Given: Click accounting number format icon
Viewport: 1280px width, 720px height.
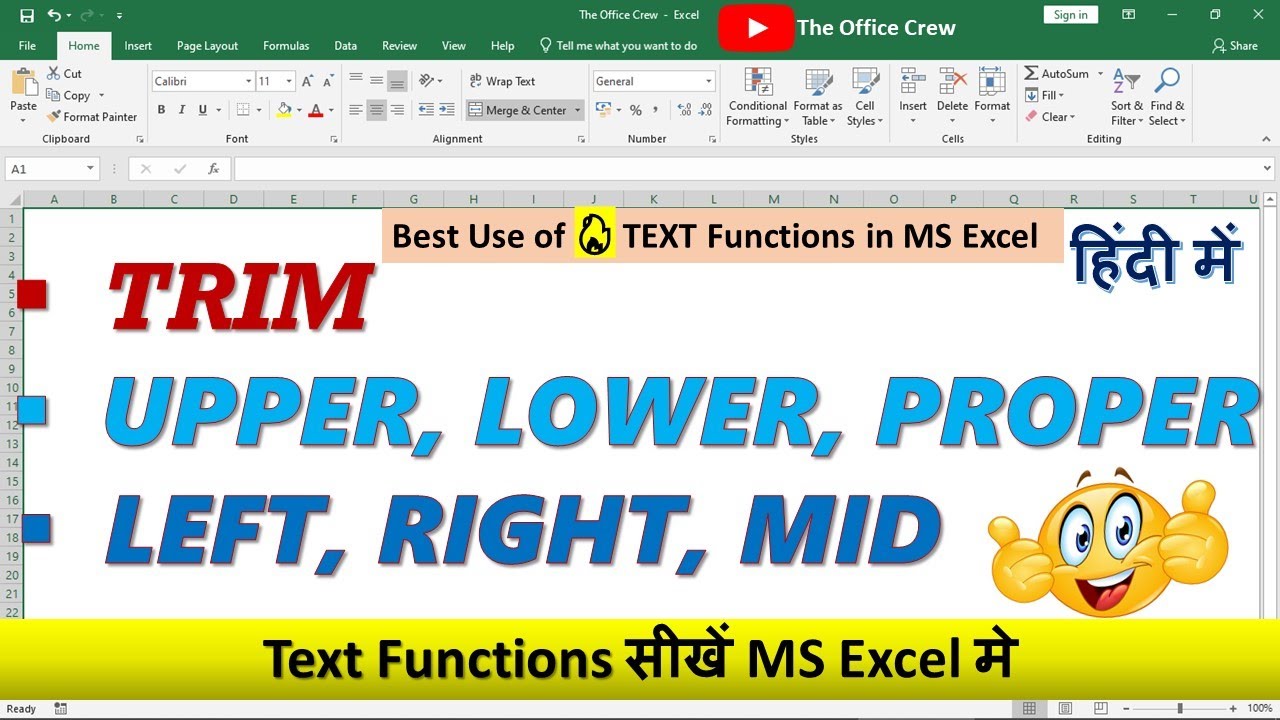Looking at the screenshot, I should pyautogui.click(x=602, y=110).
